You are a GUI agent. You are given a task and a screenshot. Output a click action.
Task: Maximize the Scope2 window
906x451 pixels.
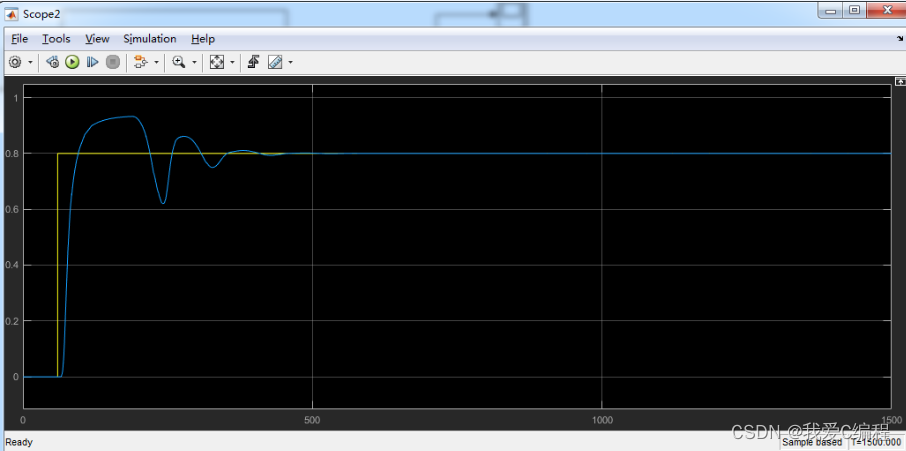855,10
